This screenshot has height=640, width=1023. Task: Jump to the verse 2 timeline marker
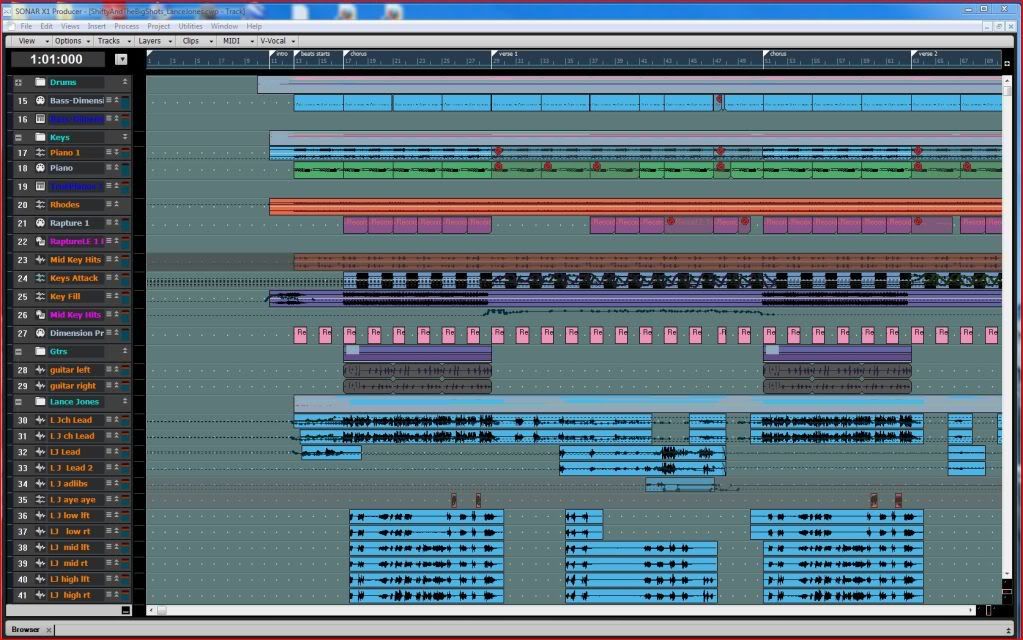click(x=926, y=53)
